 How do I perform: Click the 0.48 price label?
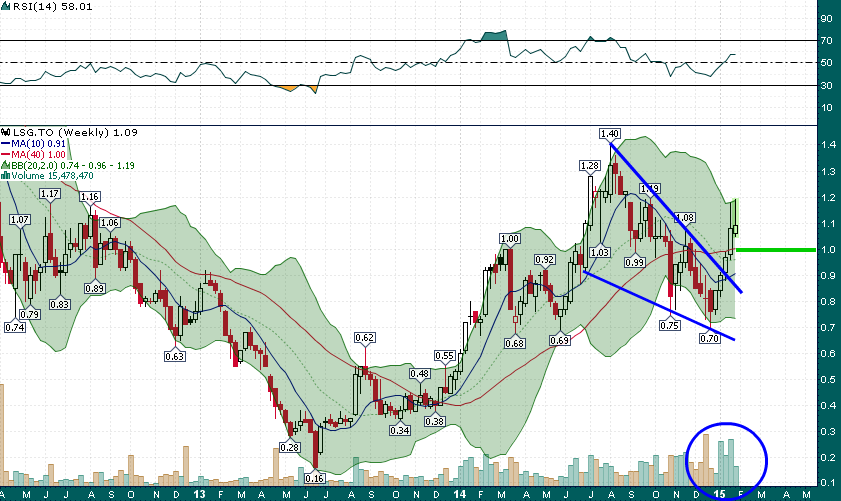coord(419,374)
